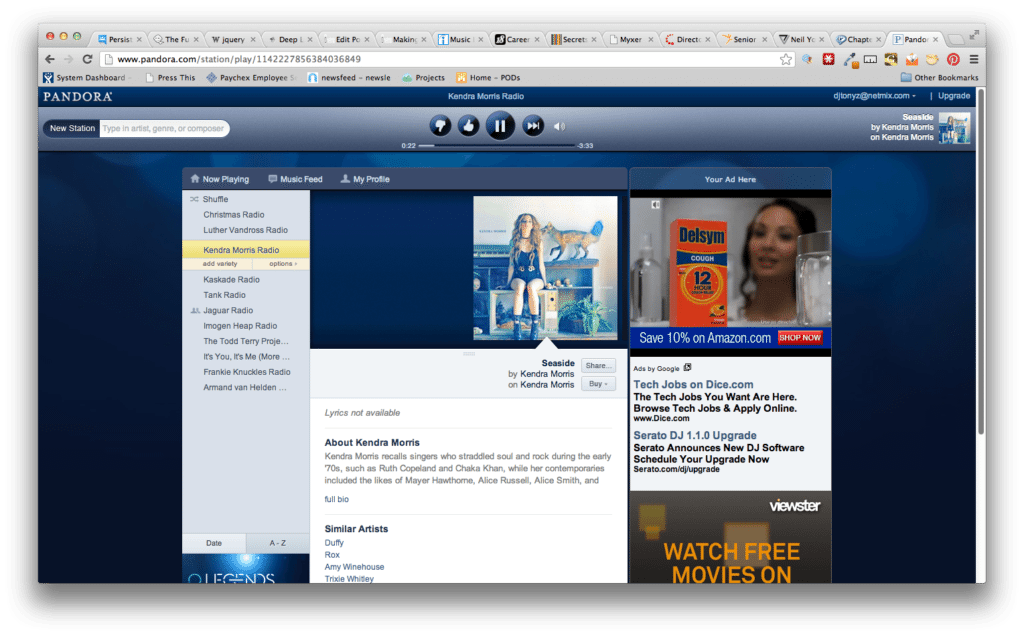Open the Tech Jobs on Dice.com ad
The width and height of the screenshot is (1024, 636).
coord(693,385)
